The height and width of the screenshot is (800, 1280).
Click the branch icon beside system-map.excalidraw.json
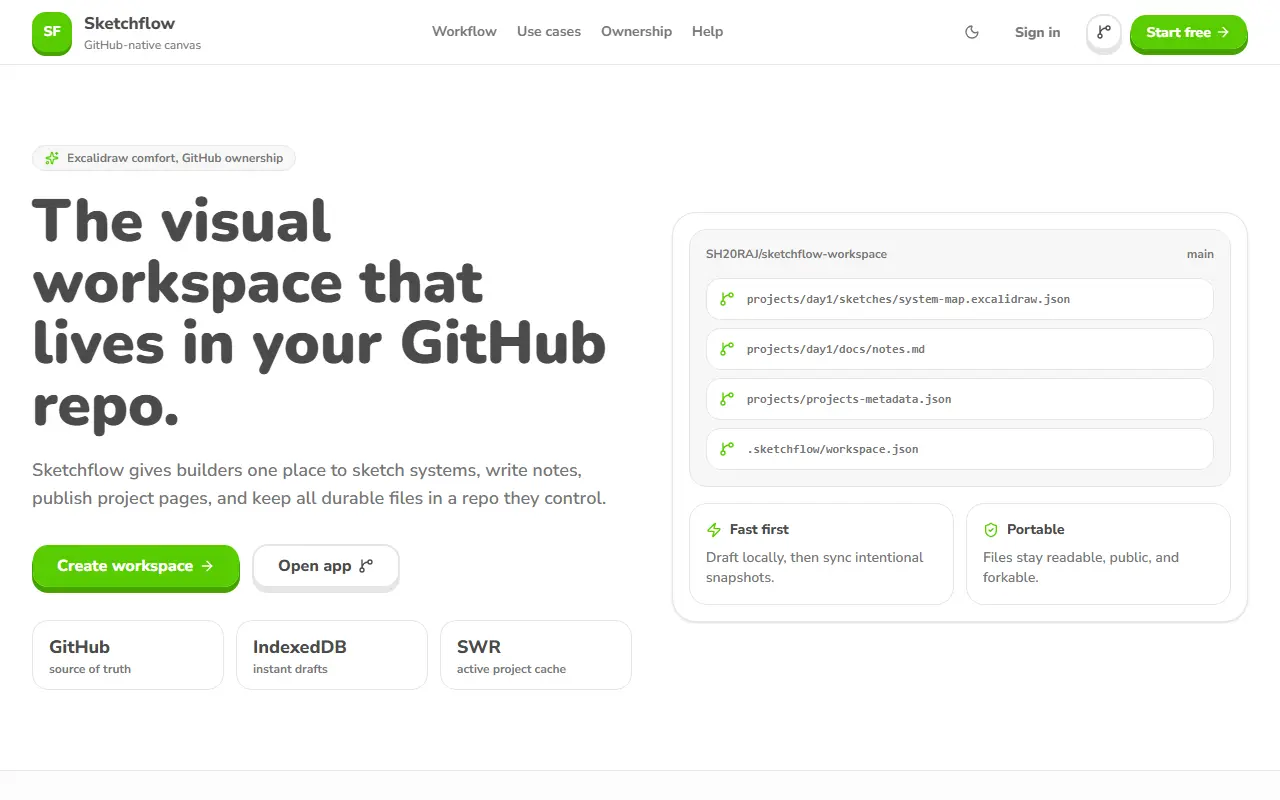pos(727,299)
